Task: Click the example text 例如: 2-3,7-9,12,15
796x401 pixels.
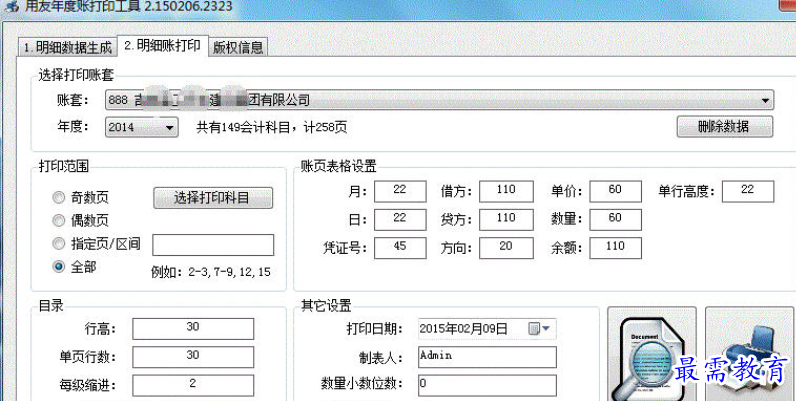Action: tap(211, 272)
